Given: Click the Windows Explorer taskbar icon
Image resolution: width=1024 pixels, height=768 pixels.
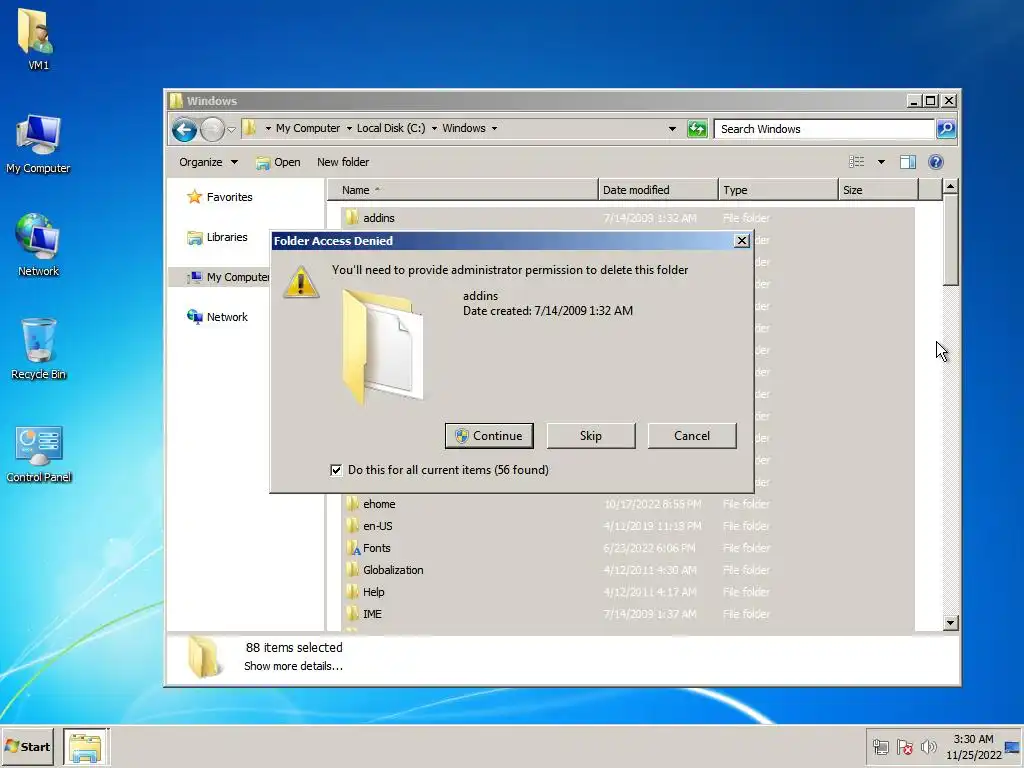Looking at the screenshot, I should click(86, 747).
